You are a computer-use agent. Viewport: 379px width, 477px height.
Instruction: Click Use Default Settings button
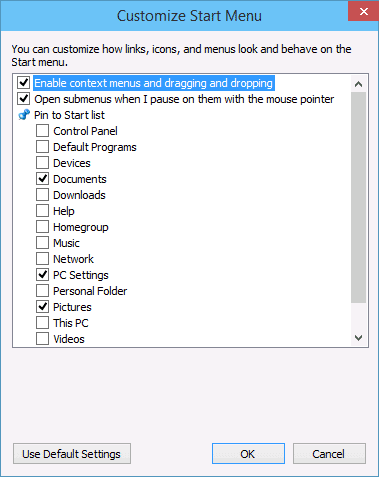pos(72,454)
